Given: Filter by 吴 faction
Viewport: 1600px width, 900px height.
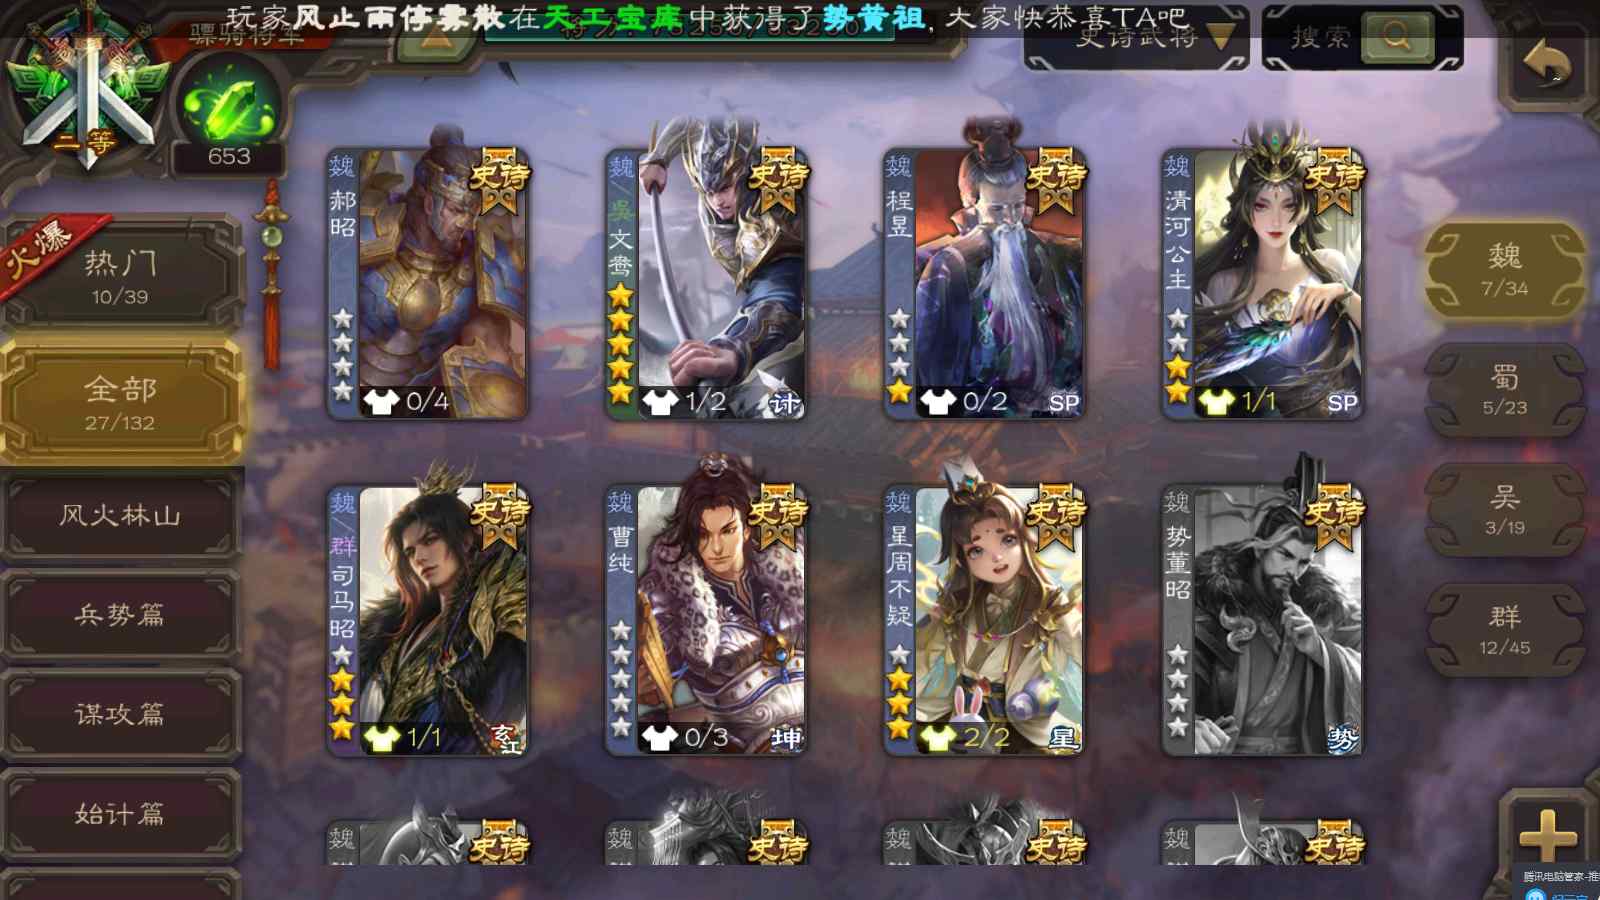Looking at the screenshot, I should tap(1505, 510).
